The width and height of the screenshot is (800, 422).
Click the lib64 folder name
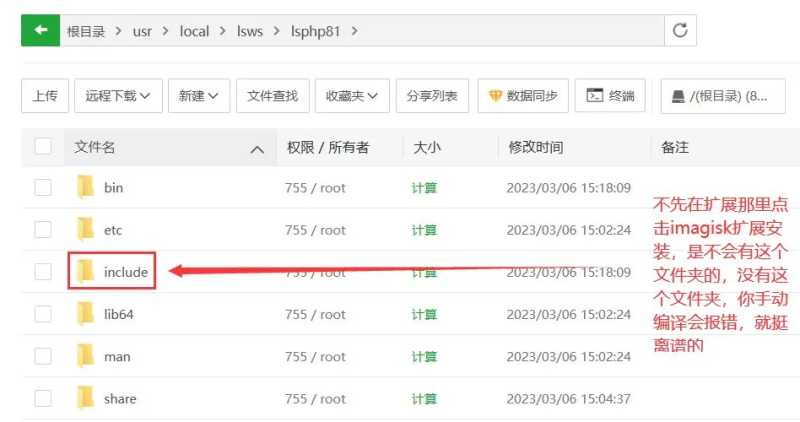[x=118, y=314]
